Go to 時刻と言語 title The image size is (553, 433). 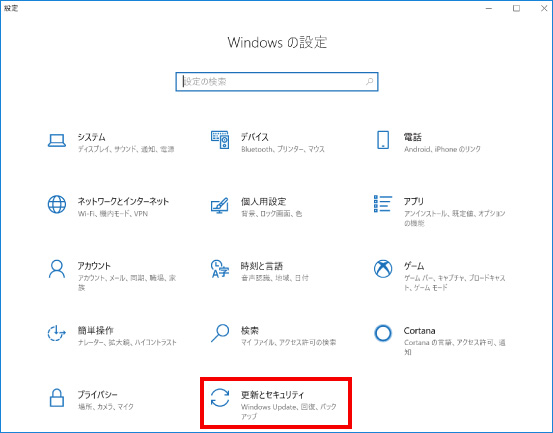click(x=262, y=266)
